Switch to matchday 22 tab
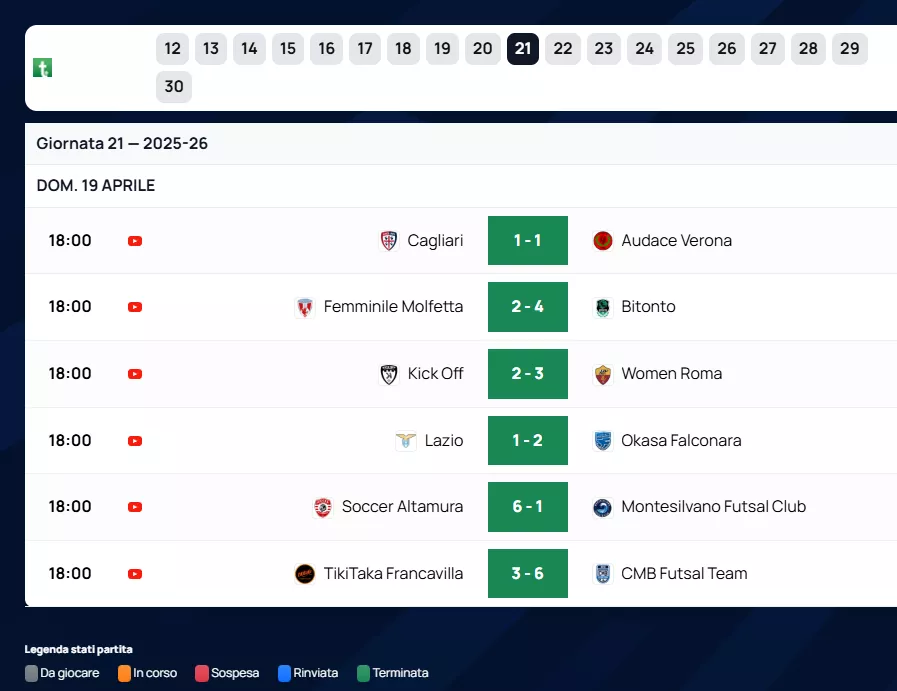Screen dimensions: 897x691 563,49
